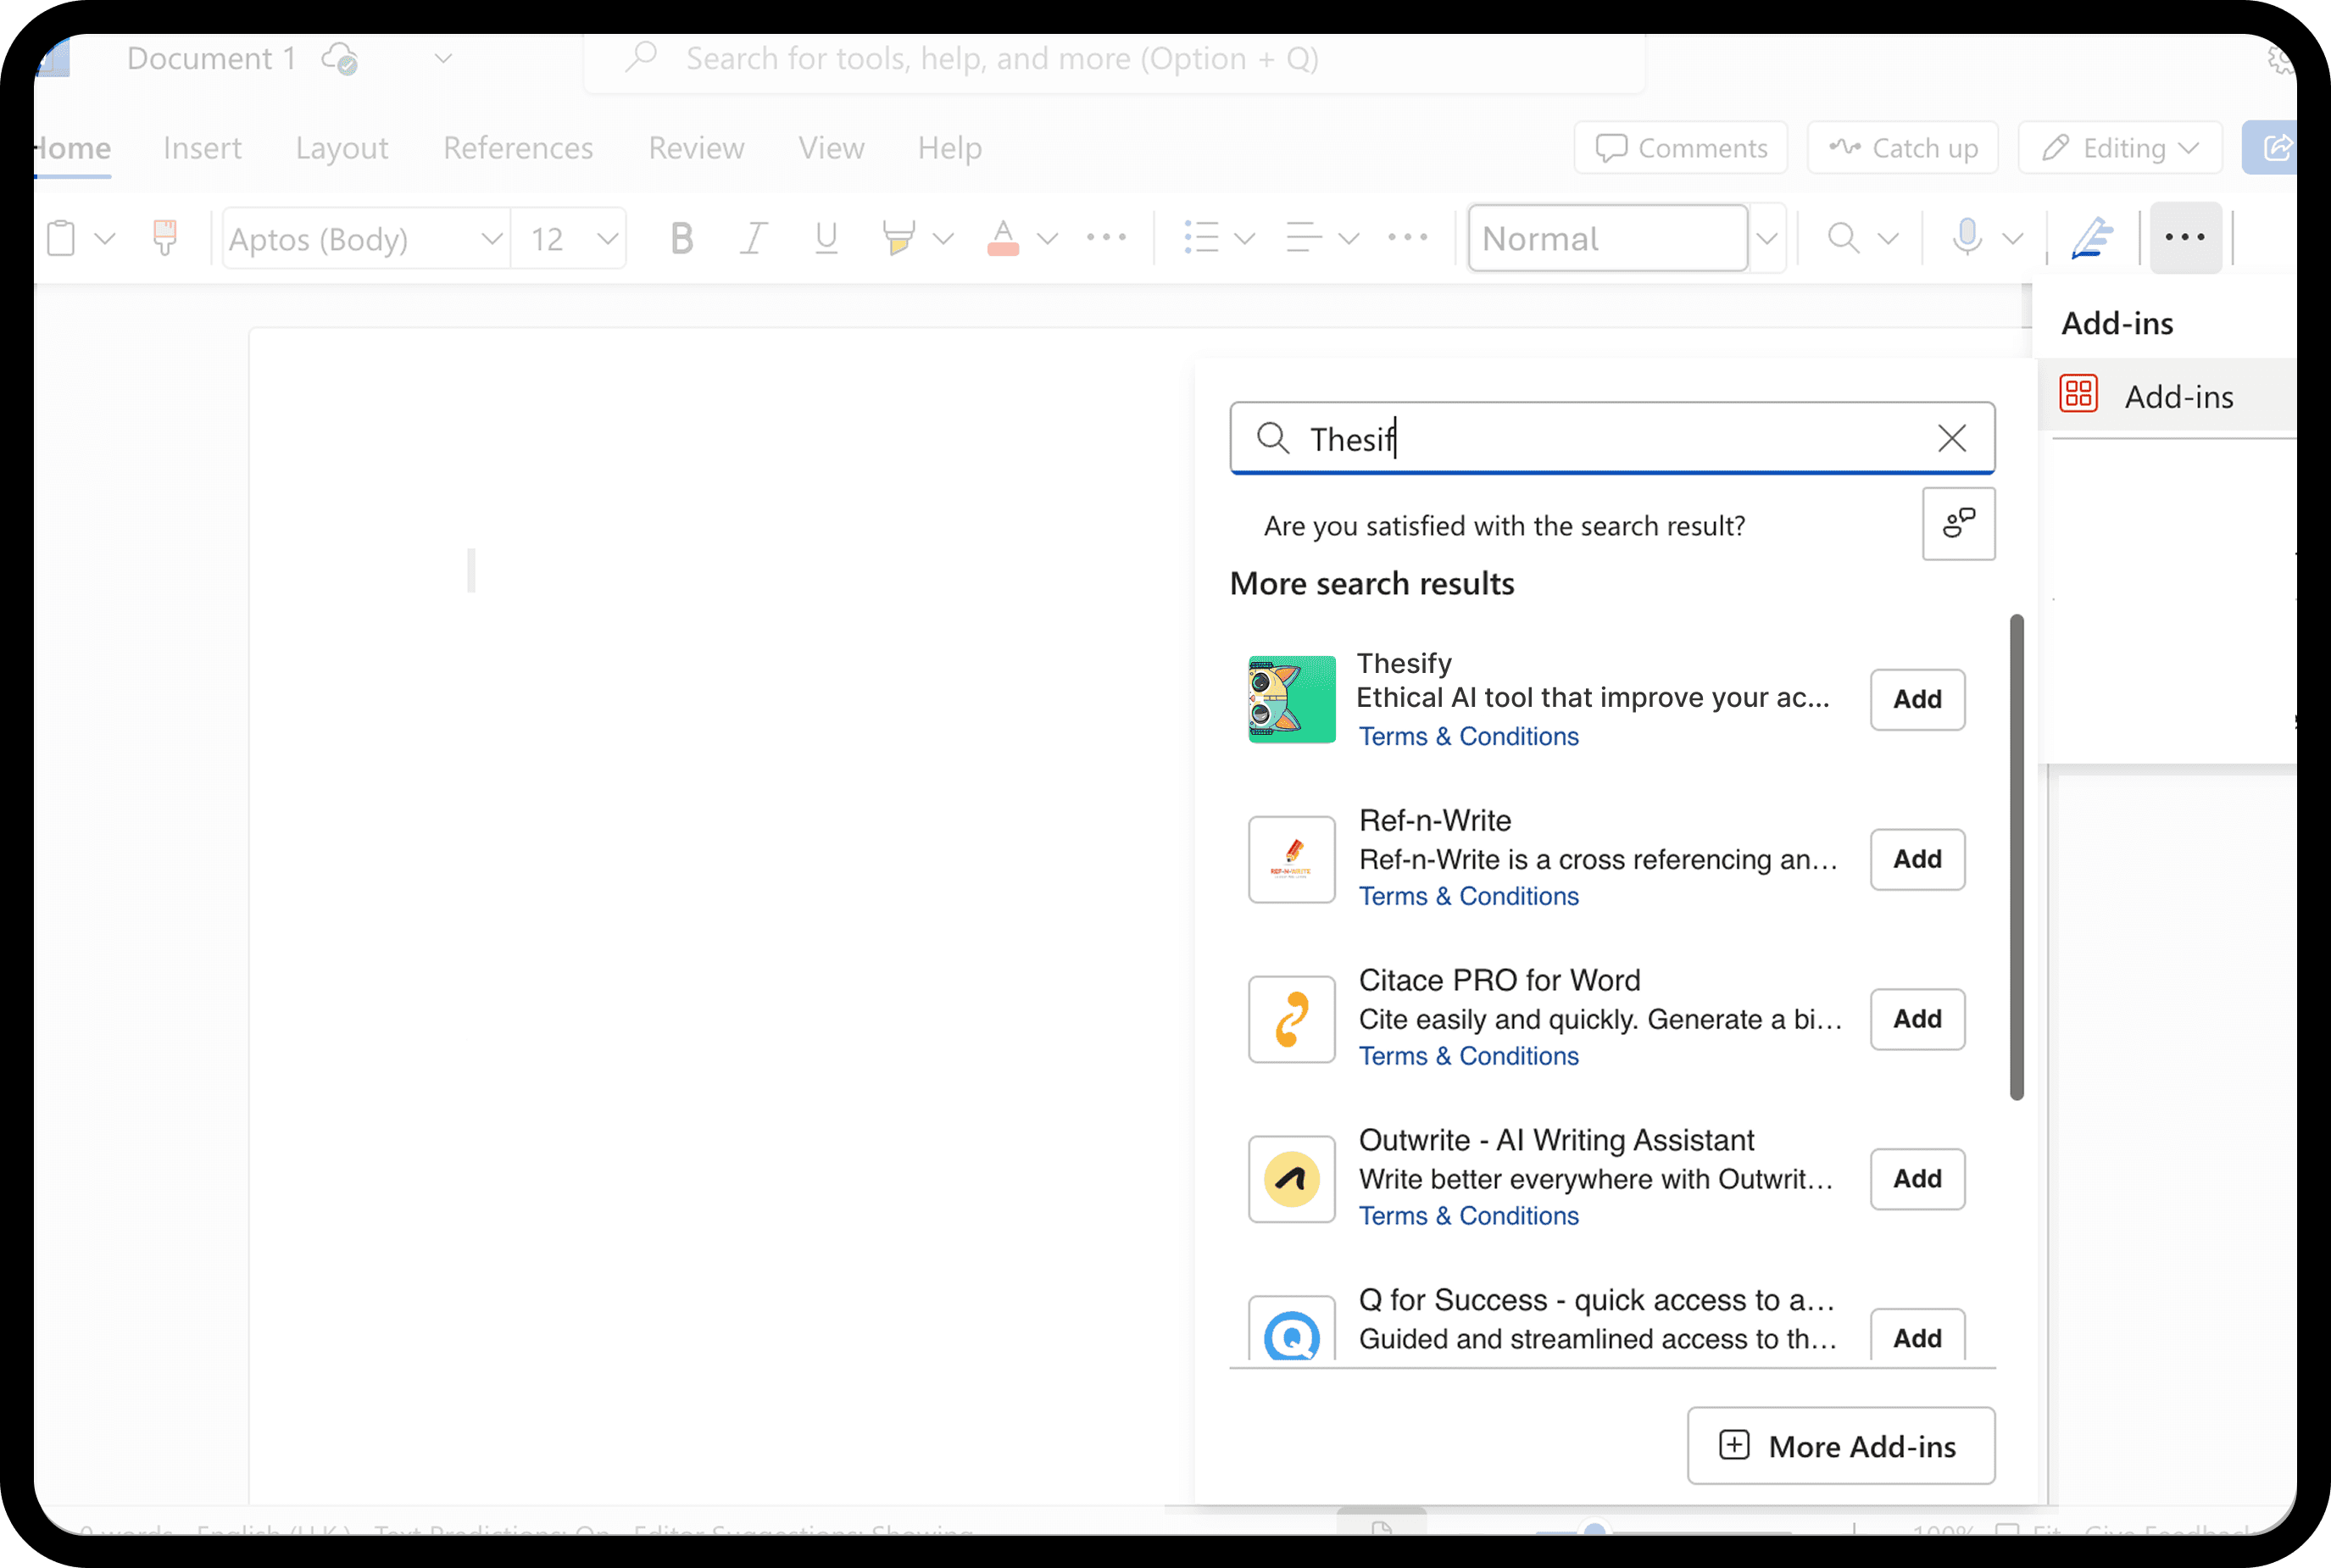Select the Normal style box
Screen dimensions: 2331x1568
[1608, 238]
